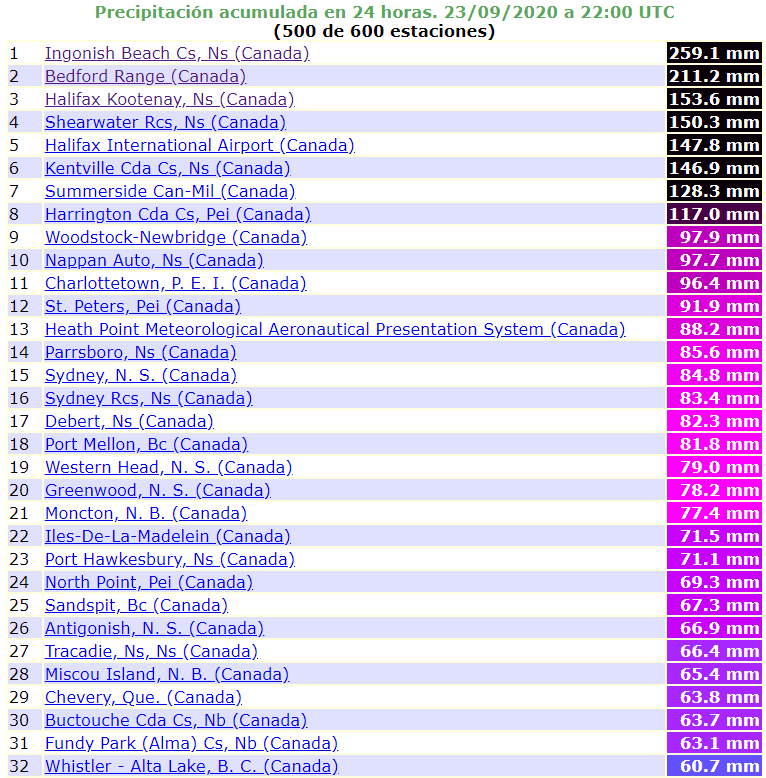Select Fundy Park (Alma) Cs, Nb link
This screenshot has height=778, width=766.
click(192, 743)
